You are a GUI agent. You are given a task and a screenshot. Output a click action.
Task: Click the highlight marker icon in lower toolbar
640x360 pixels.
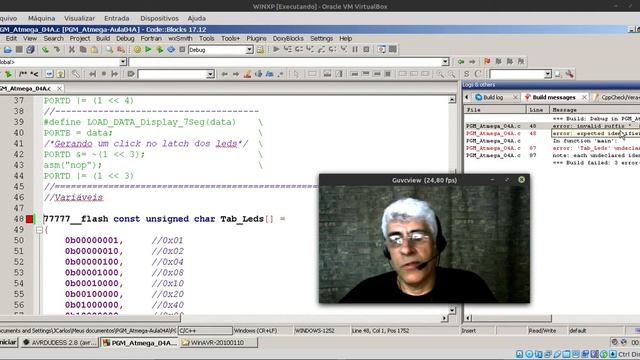coord(247,74)
